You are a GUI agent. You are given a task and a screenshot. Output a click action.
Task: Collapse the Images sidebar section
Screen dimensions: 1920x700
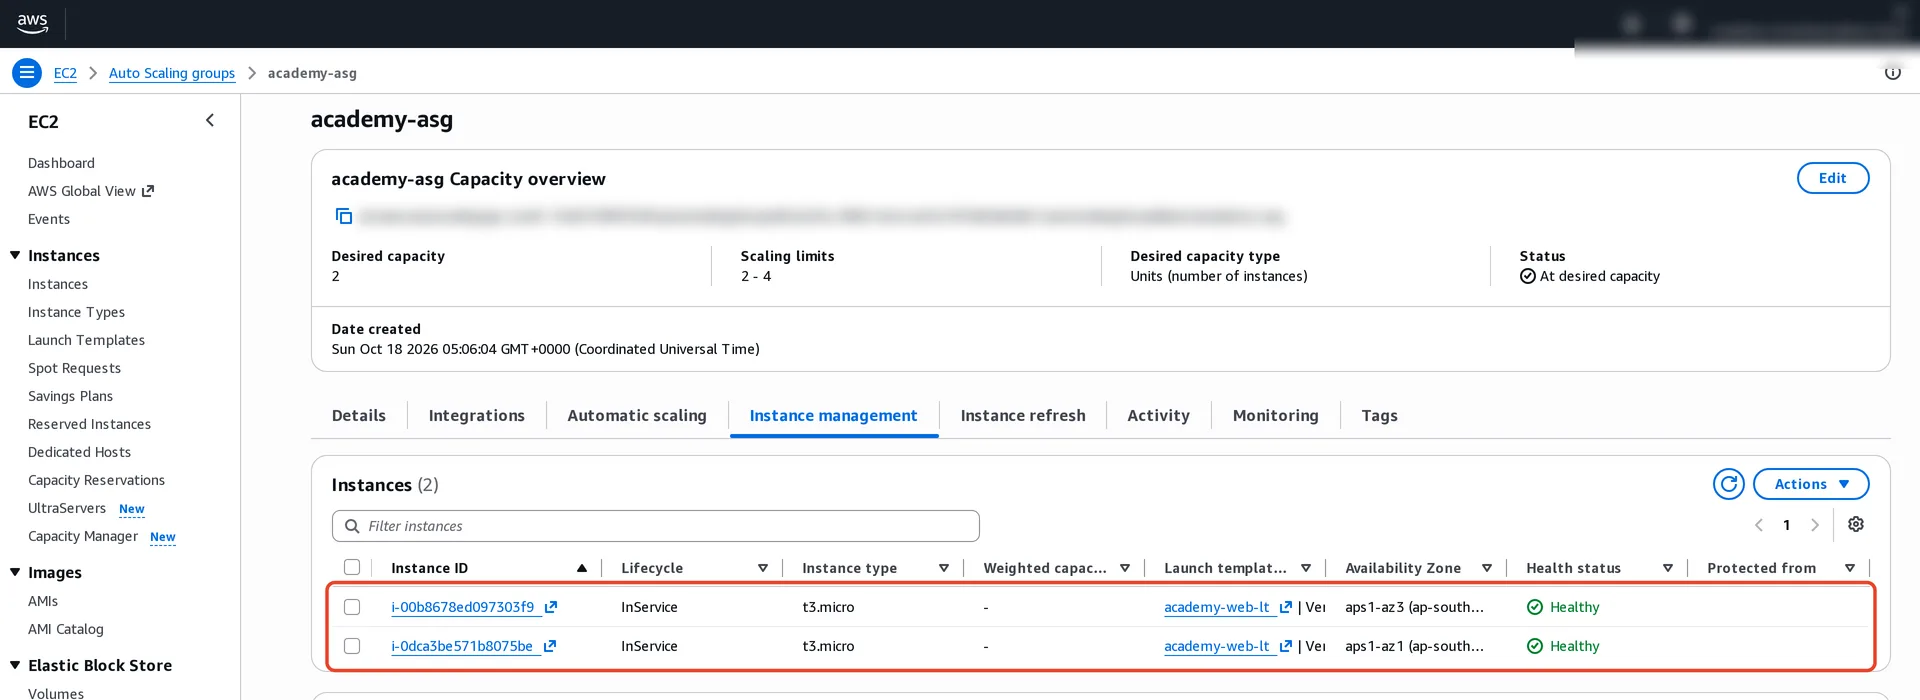15,572
